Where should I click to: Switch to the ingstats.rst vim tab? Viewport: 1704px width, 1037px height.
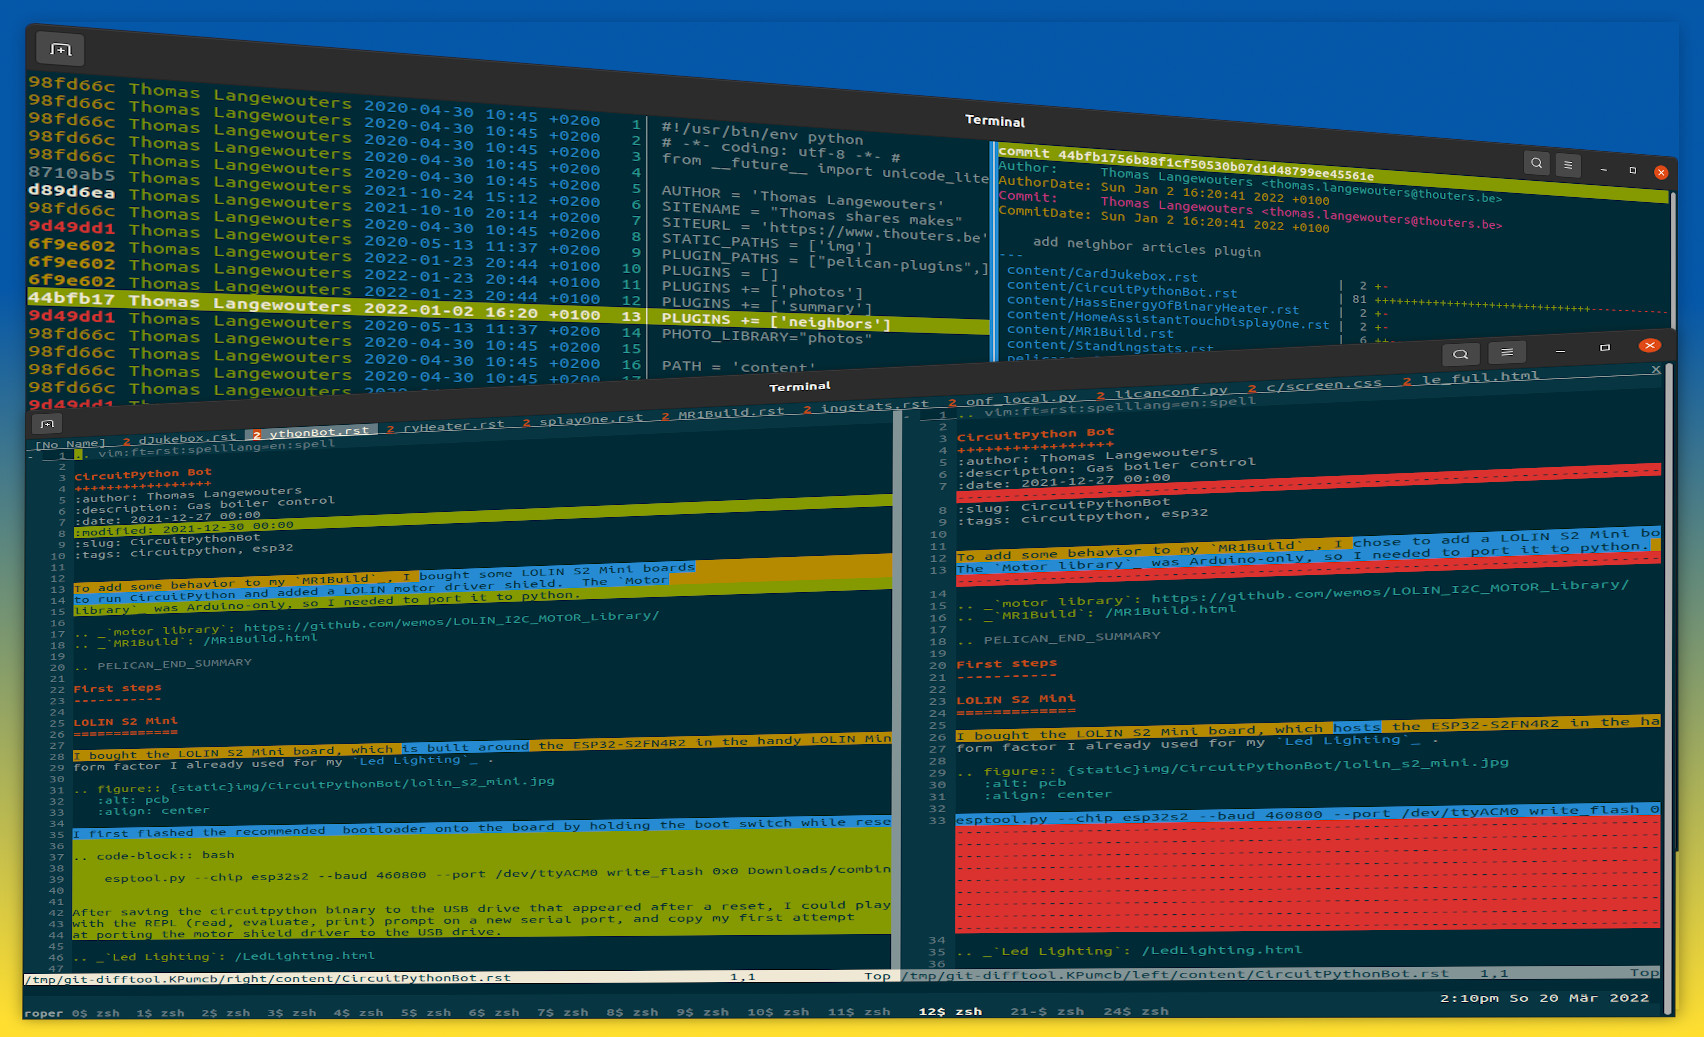[866, 407]
